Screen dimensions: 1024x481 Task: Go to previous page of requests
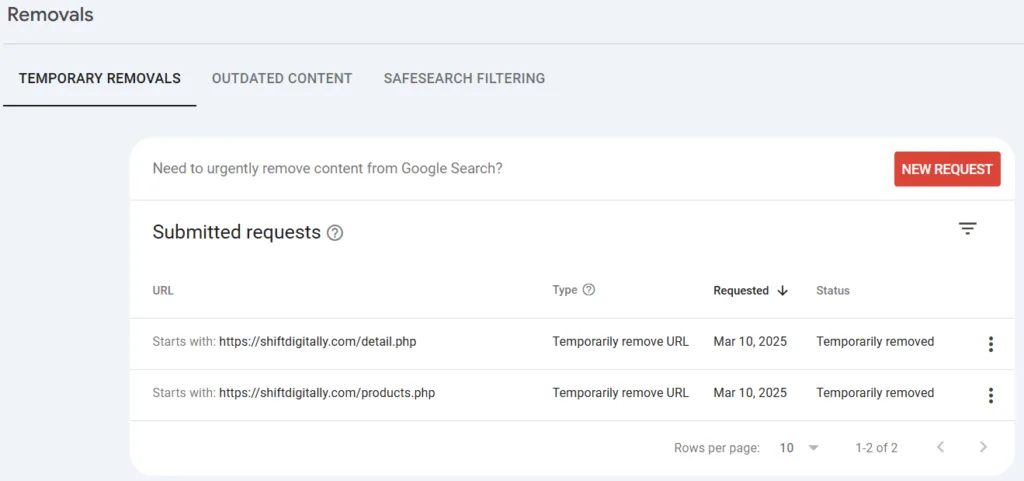click(940, 448)
